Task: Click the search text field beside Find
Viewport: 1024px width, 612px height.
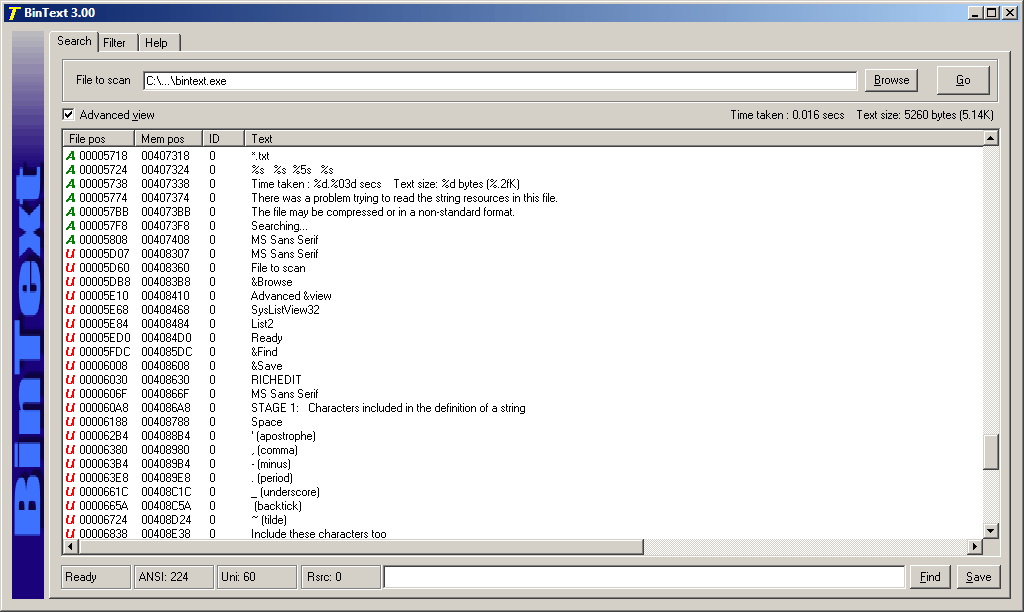Action: click(x=645, y=577)
